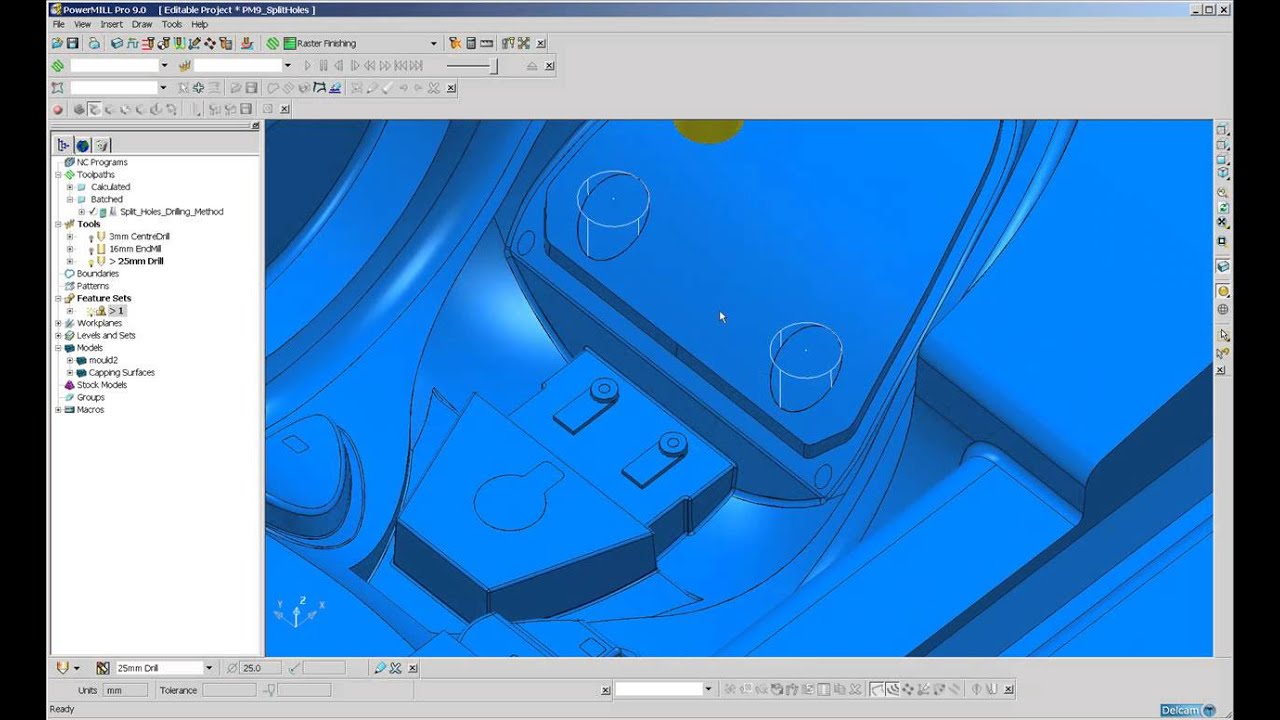Expand the Calculated toolpaths folder
Screen dimensions: 1280x720
[x=70, y=187]
